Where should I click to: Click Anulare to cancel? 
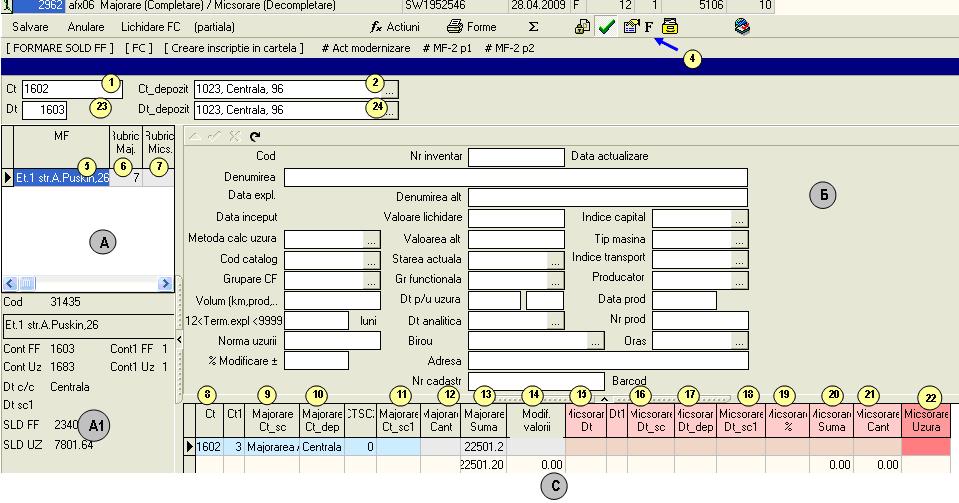tap(86, 27)
